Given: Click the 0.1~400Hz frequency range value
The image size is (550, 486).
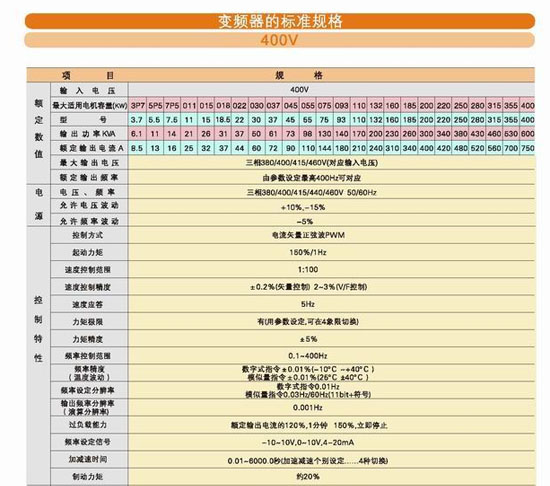Looking at the screenshot, I should [308, 356].
